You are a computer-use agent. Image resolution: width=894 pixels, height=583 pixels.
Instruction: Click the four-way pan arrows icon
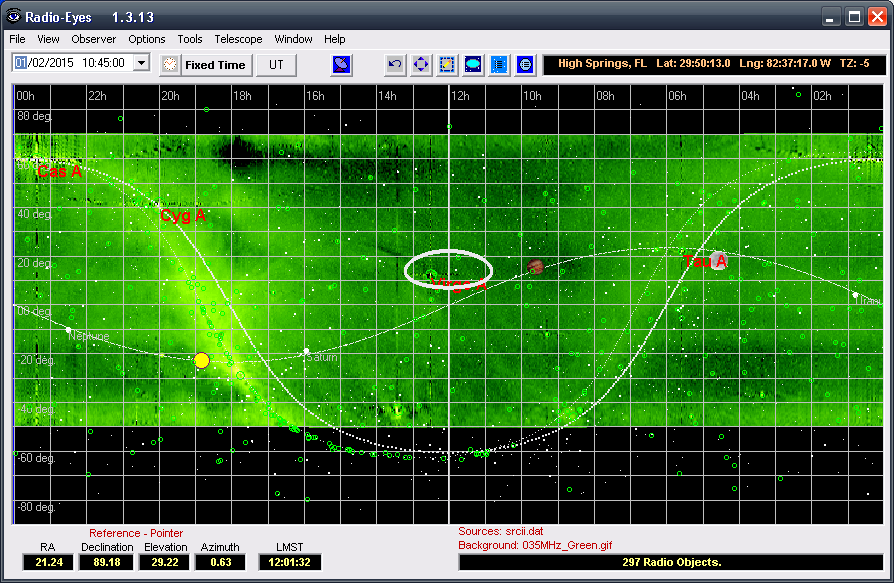[x=421, y=64]
